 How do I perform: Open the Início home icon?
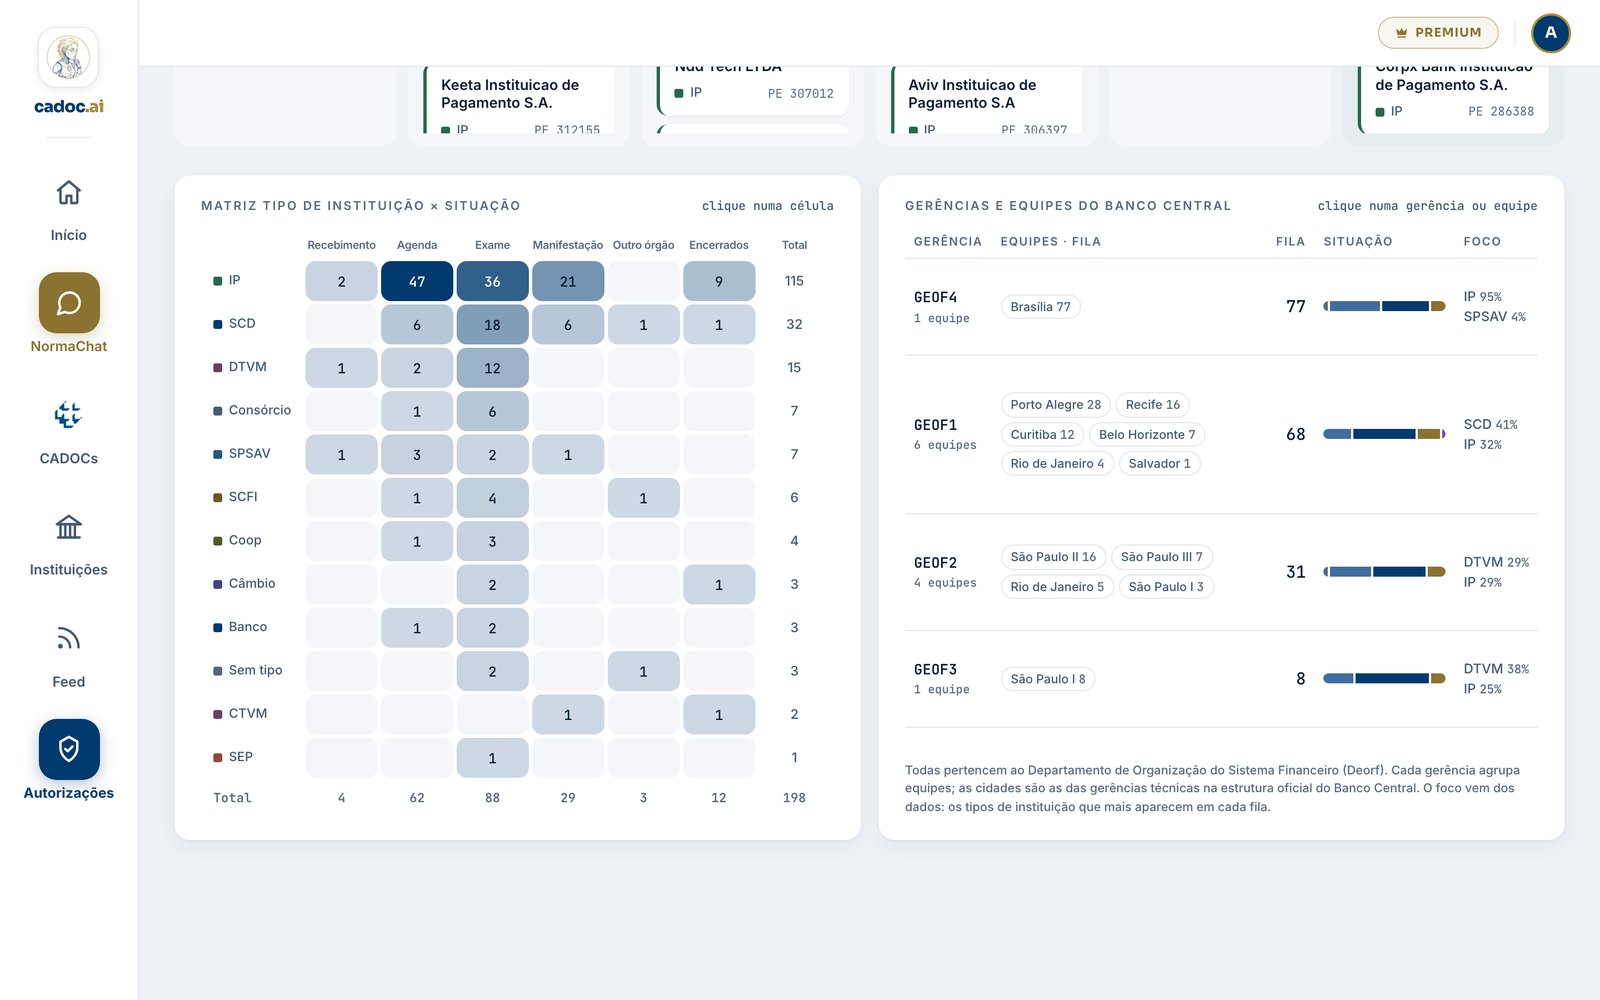(x=68, y=193)
